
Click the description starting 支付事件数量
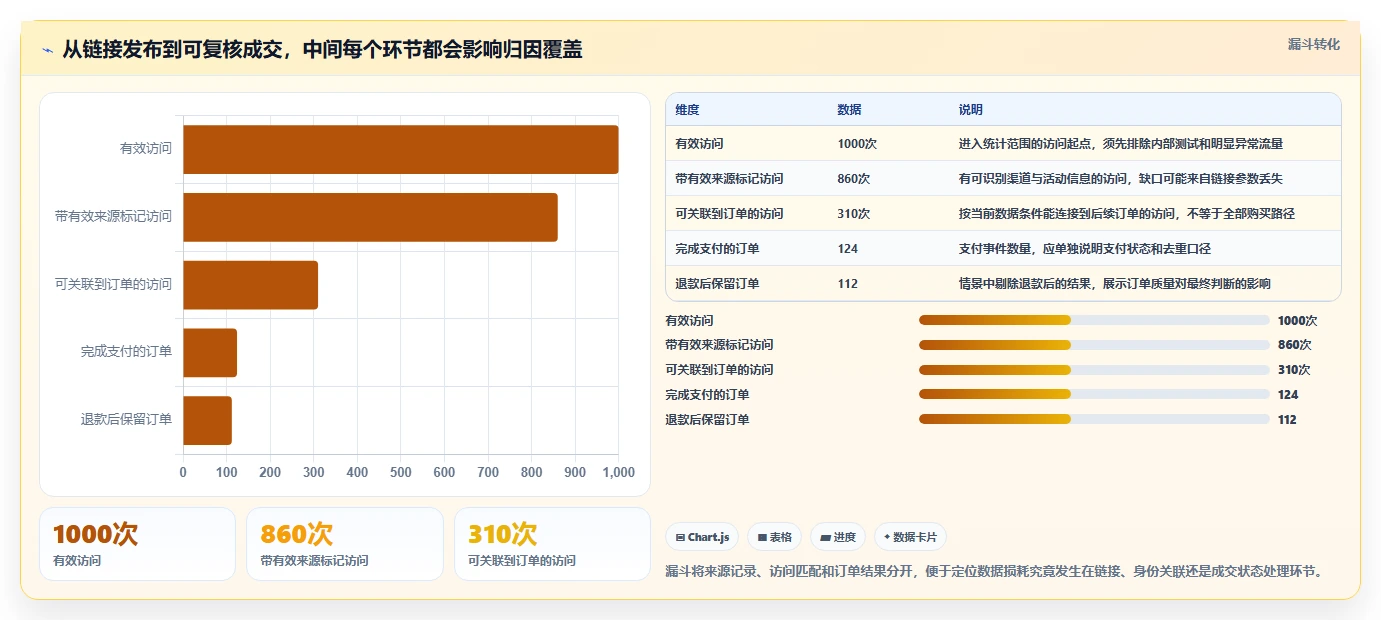[x=1084, y=249]
